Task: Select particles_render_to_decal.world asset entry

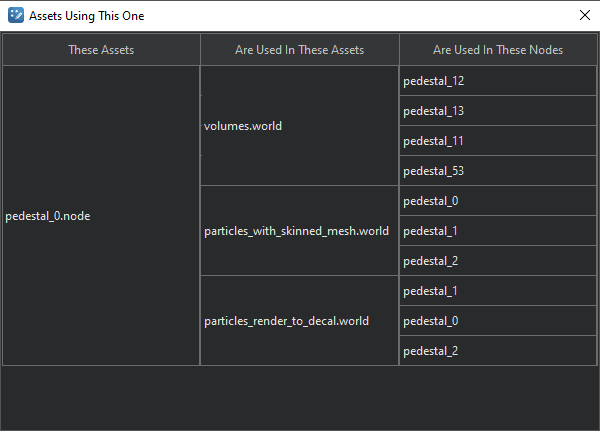Action: tap(286, 321)
